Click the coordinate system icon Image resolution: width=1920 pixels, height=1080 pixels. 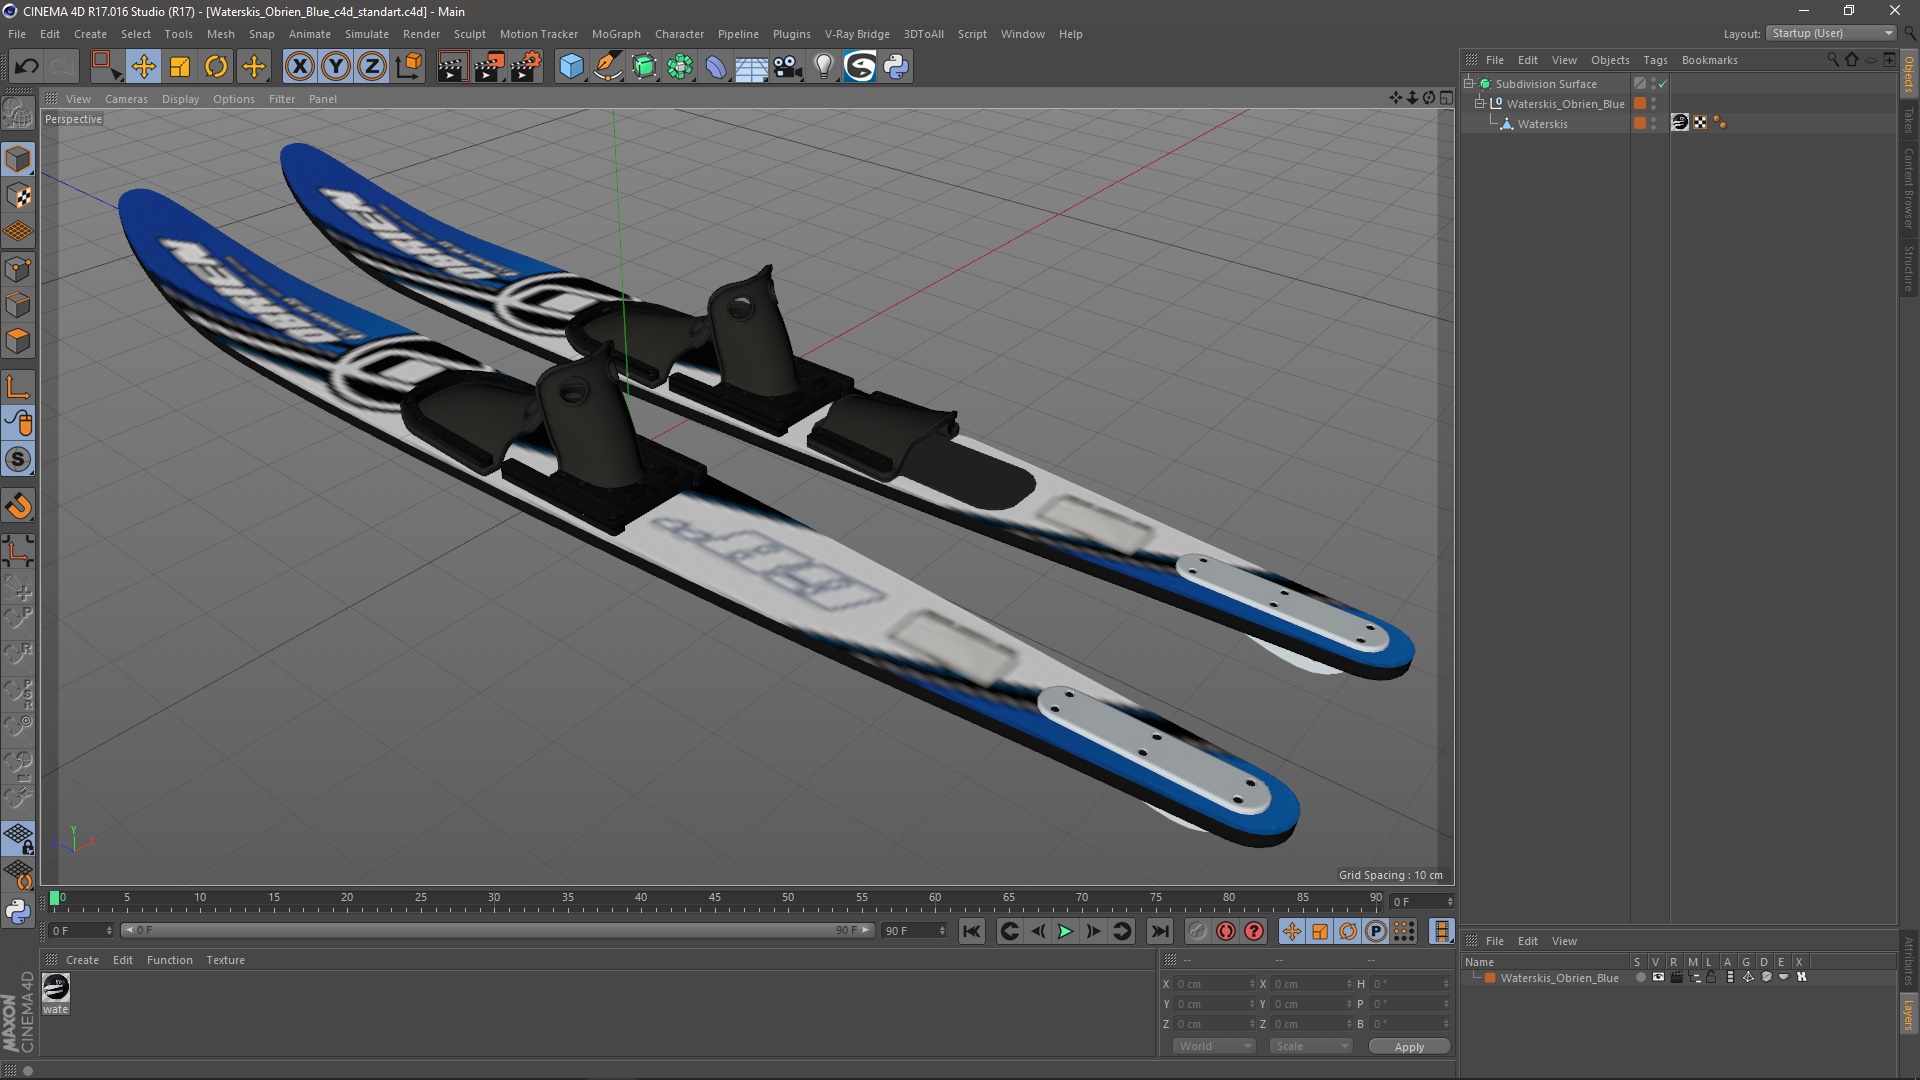(x=408, y=67)
